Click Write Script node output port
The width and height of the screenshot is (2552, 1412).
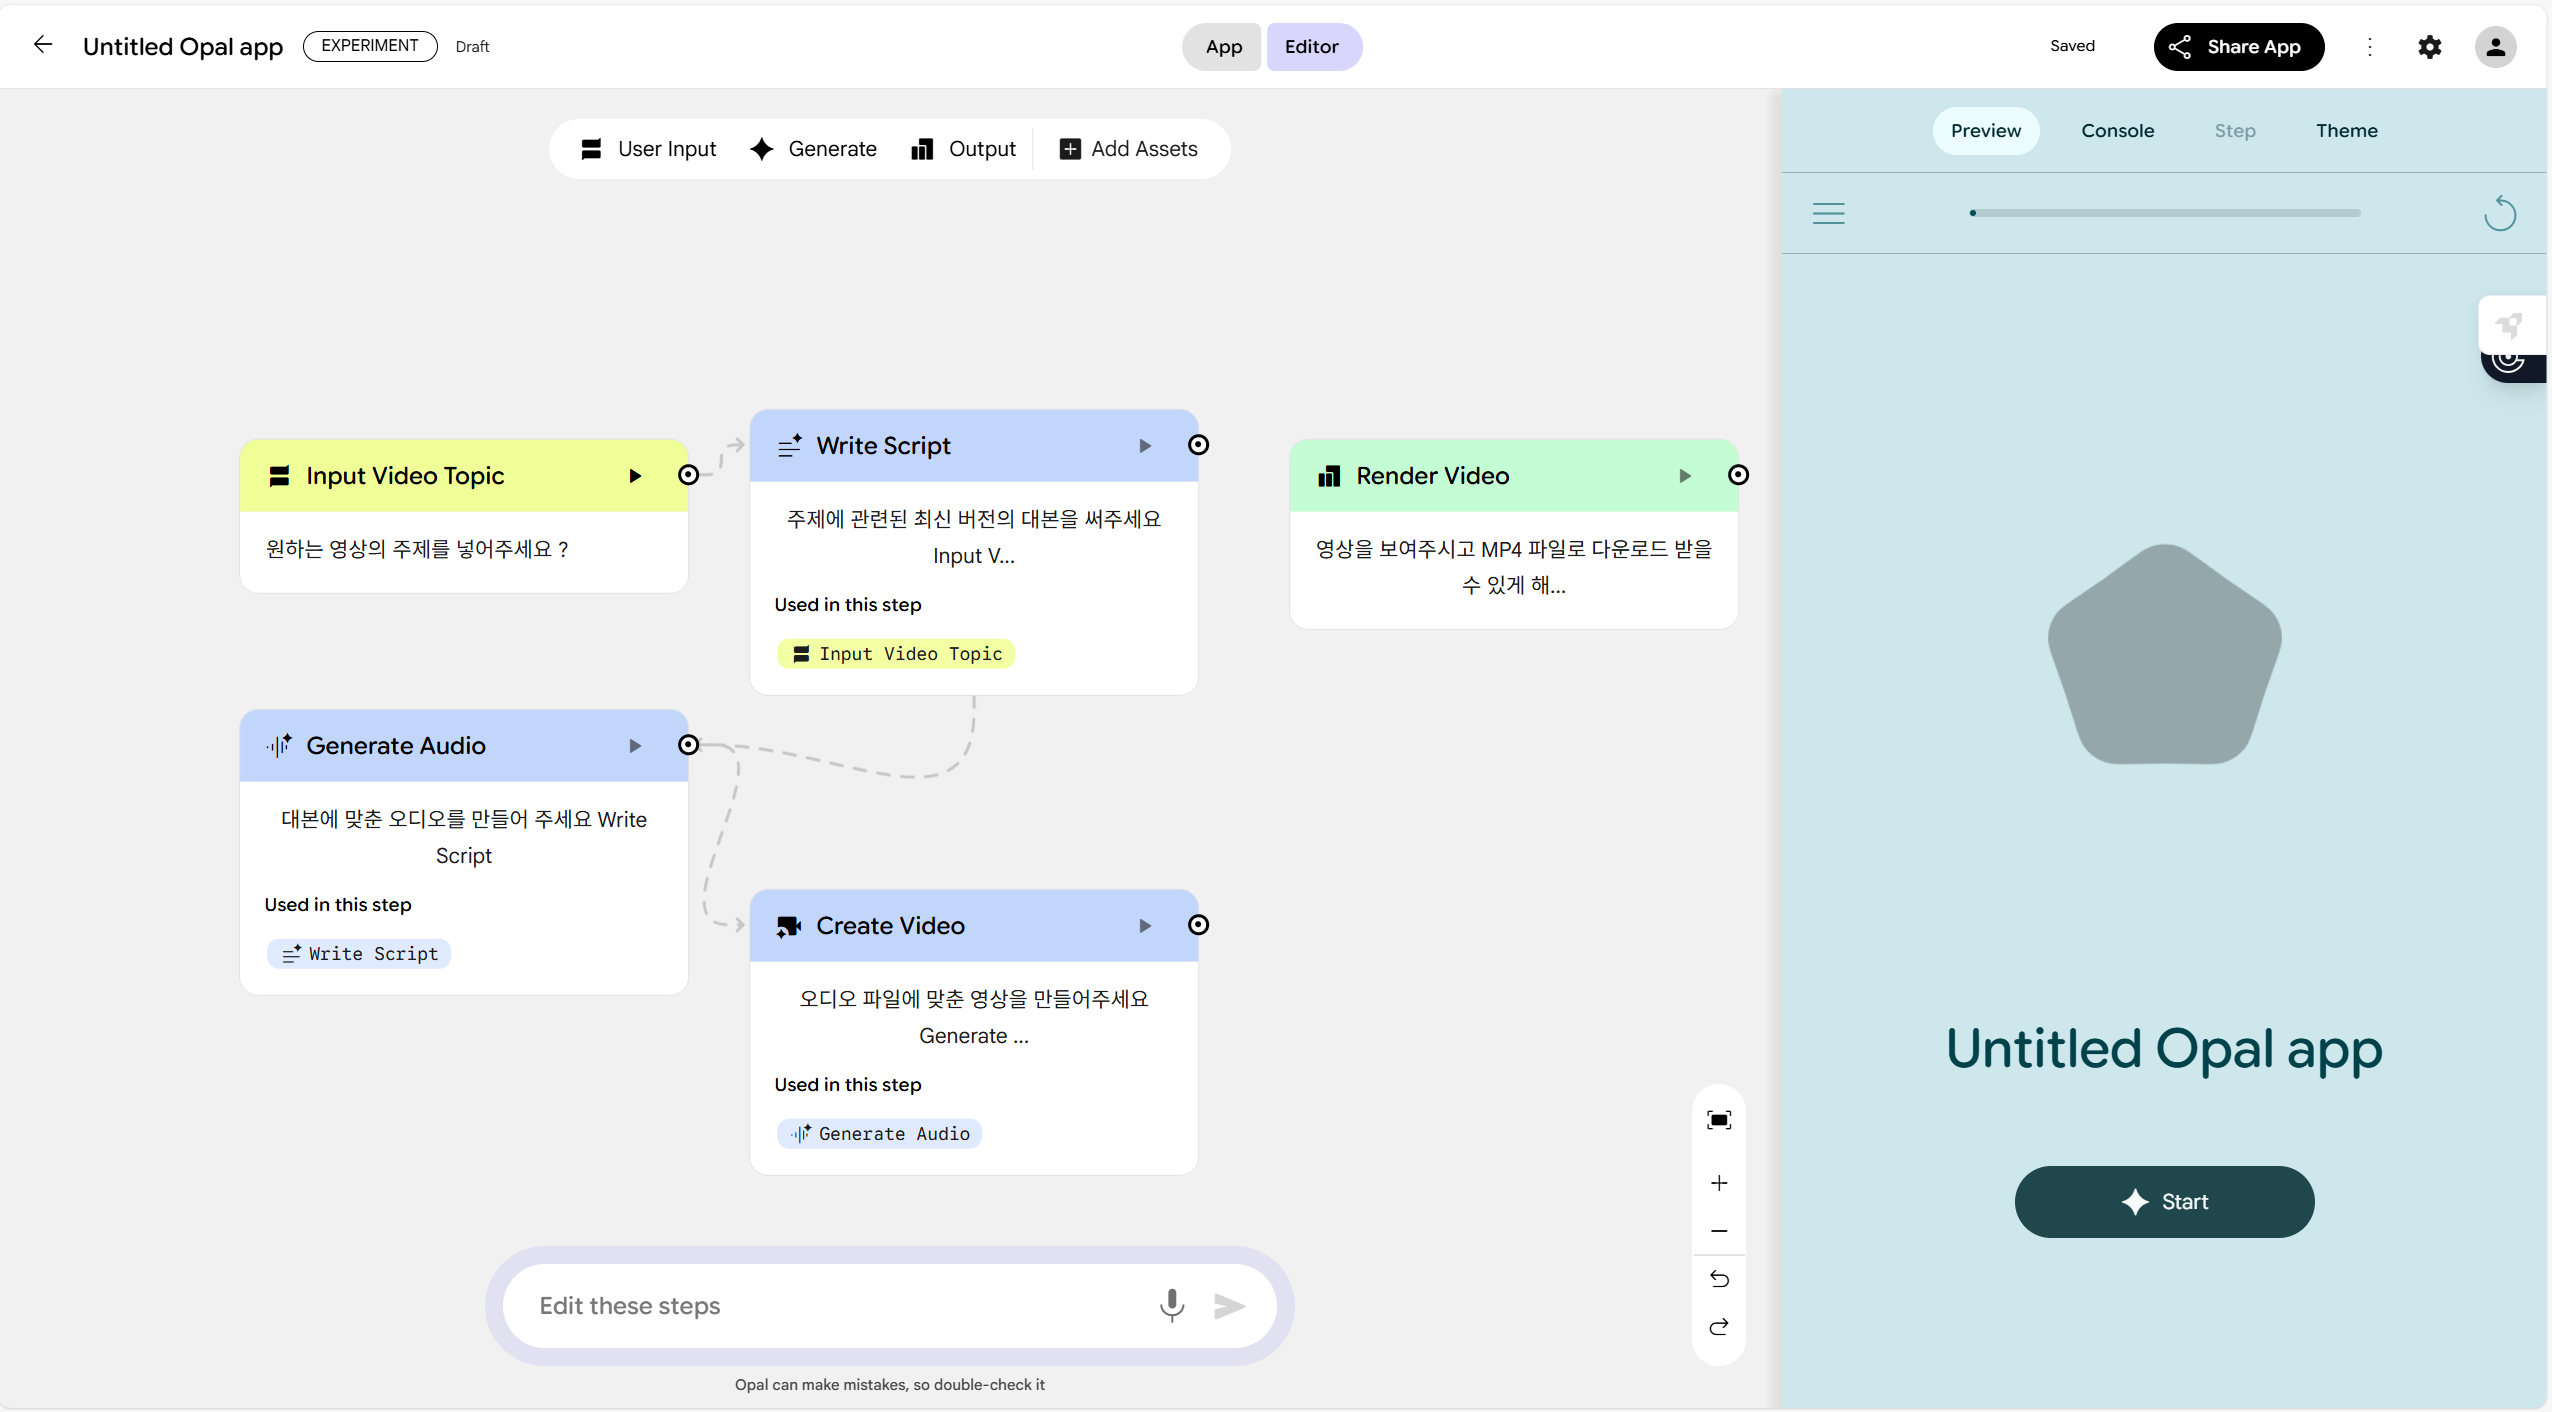(1198, 445)
